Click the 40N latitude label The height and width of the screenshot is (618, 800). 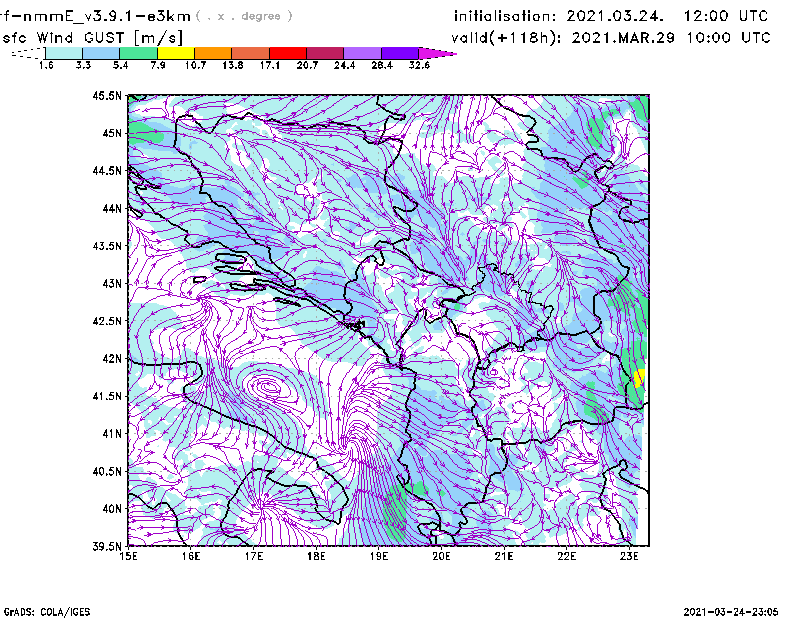[112, 509]
